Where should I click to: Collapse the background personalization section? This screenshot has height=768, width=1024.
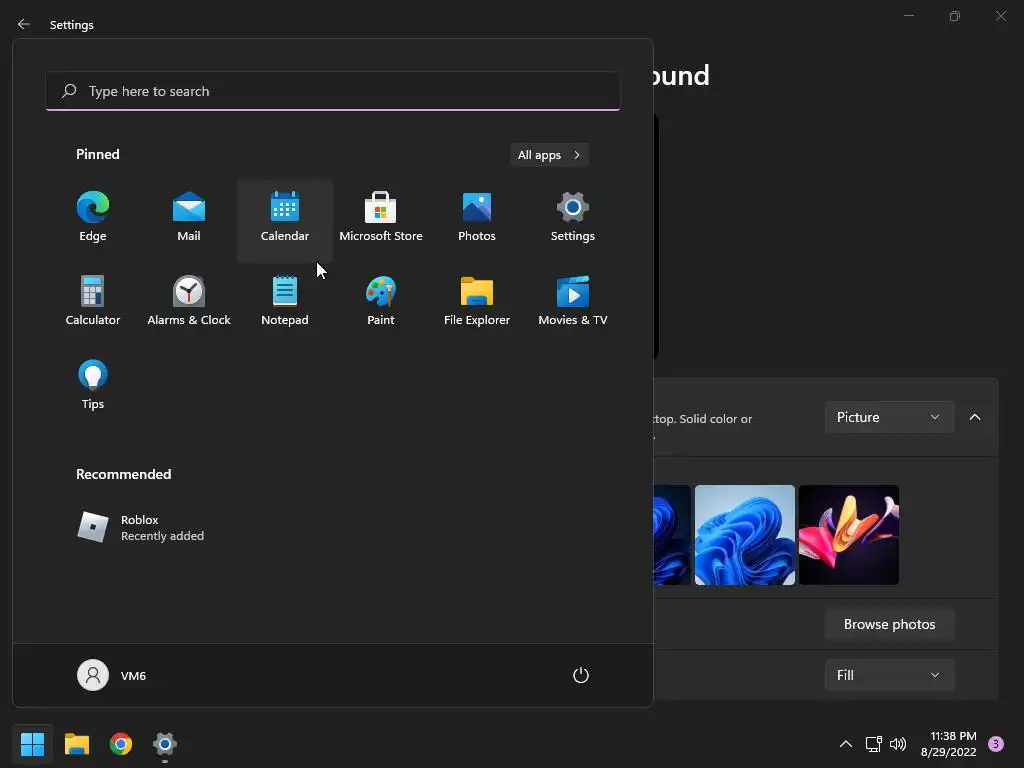pos(975,417)
